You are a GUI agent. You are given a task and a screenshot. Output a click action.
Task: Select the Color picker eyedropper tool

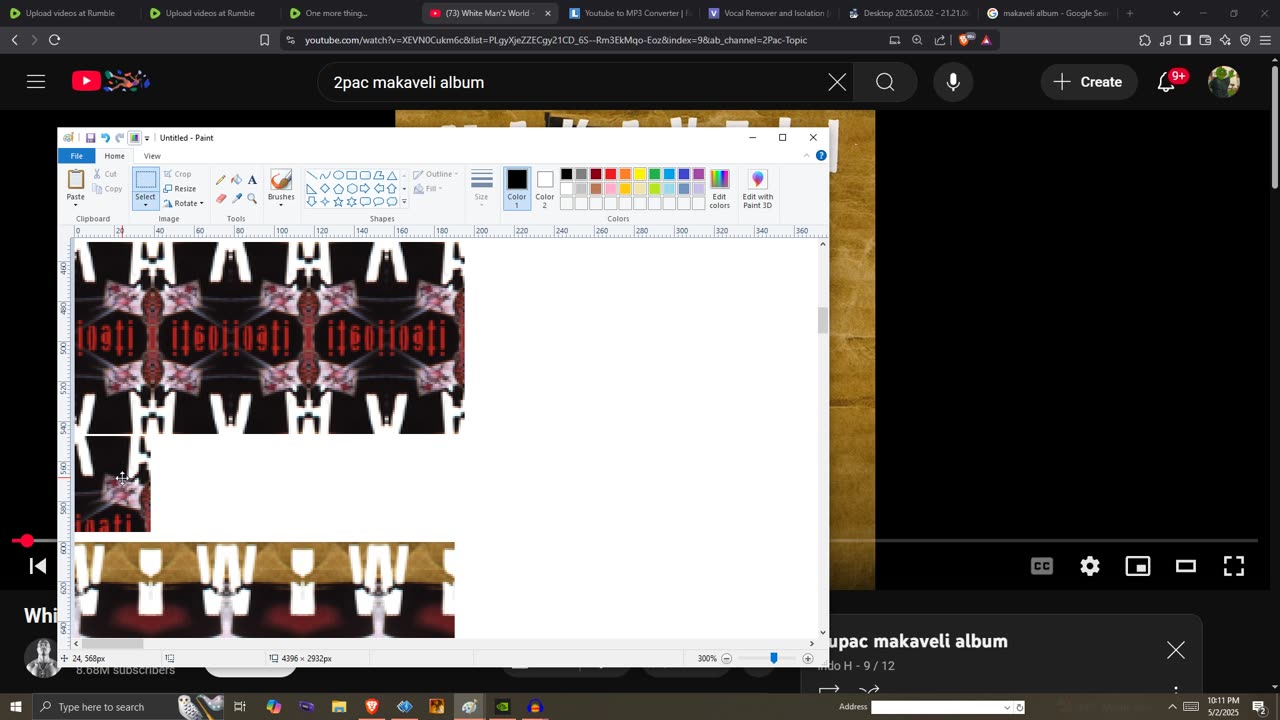(236, 198)
